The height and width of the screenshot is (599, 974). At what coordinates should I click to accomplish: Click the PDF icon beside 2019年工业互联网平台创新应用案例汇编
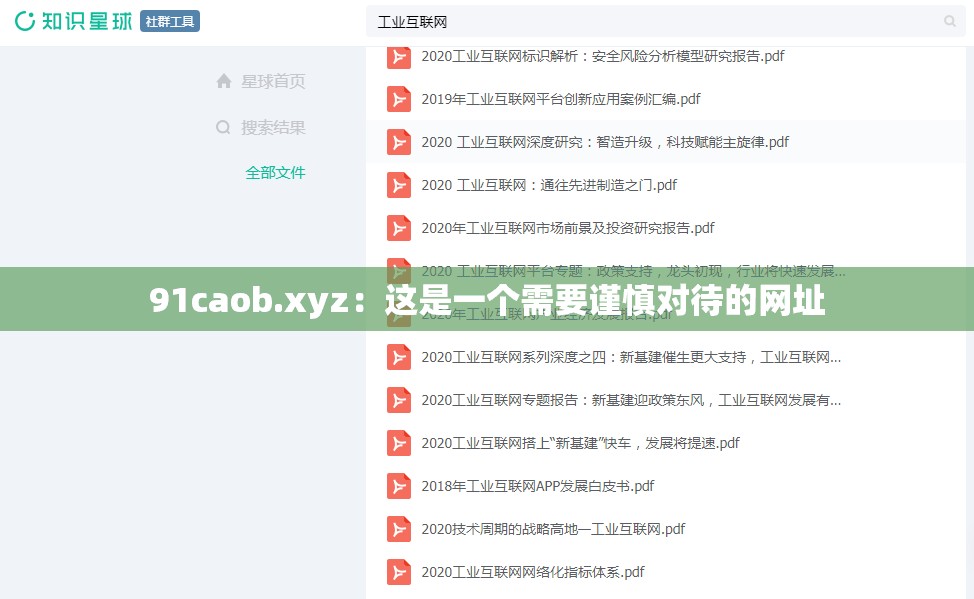(398, 99)
